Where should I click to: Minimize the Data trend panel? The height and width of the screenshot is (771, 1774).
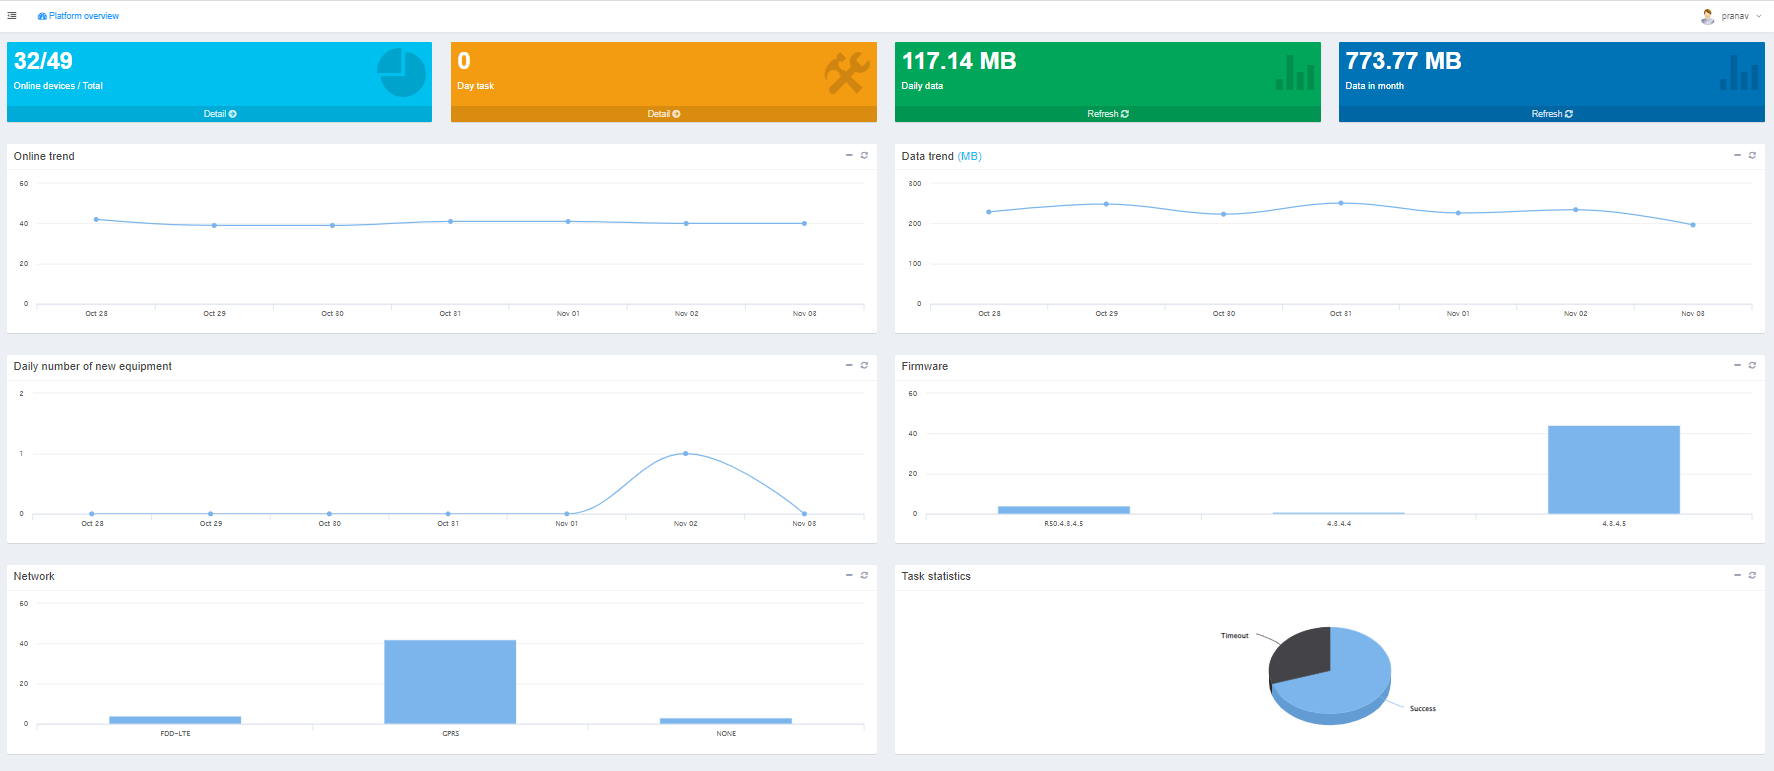pos(1737,155)
